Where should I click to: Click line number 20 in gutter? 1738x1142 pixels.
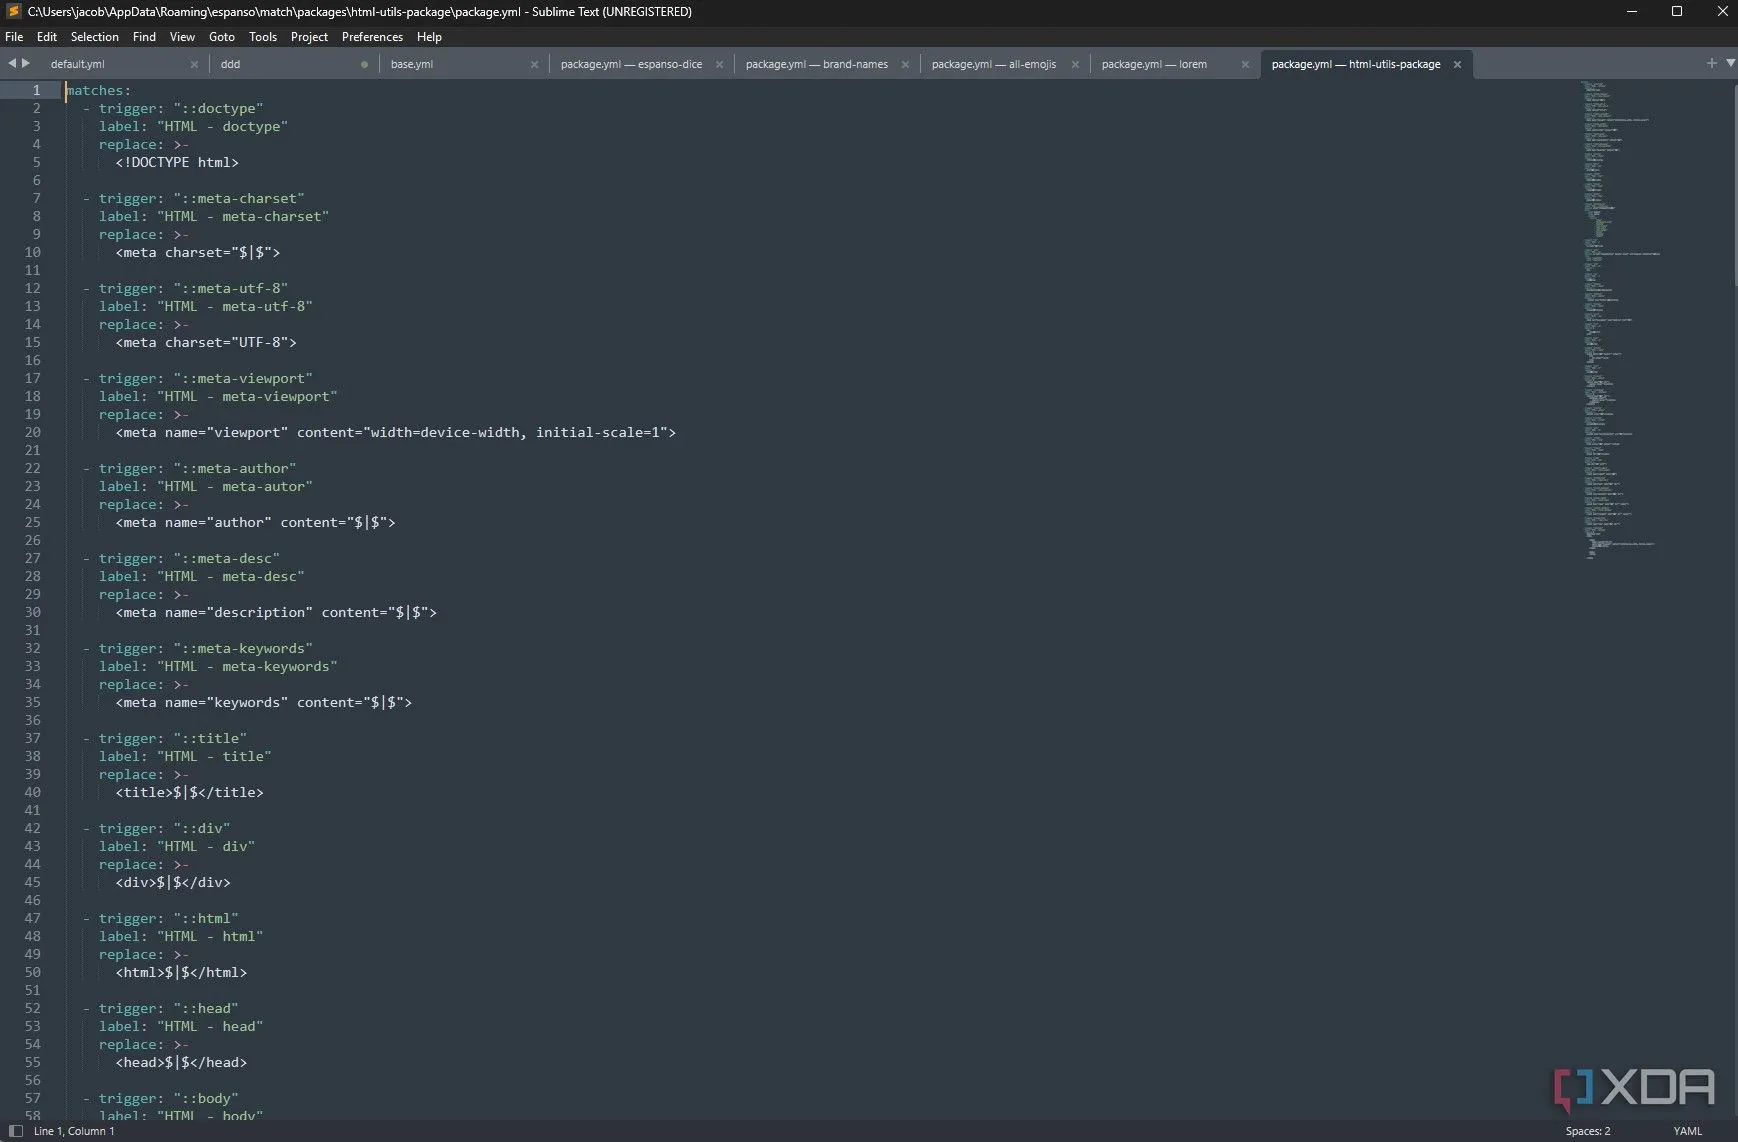[x=33, y=432]
